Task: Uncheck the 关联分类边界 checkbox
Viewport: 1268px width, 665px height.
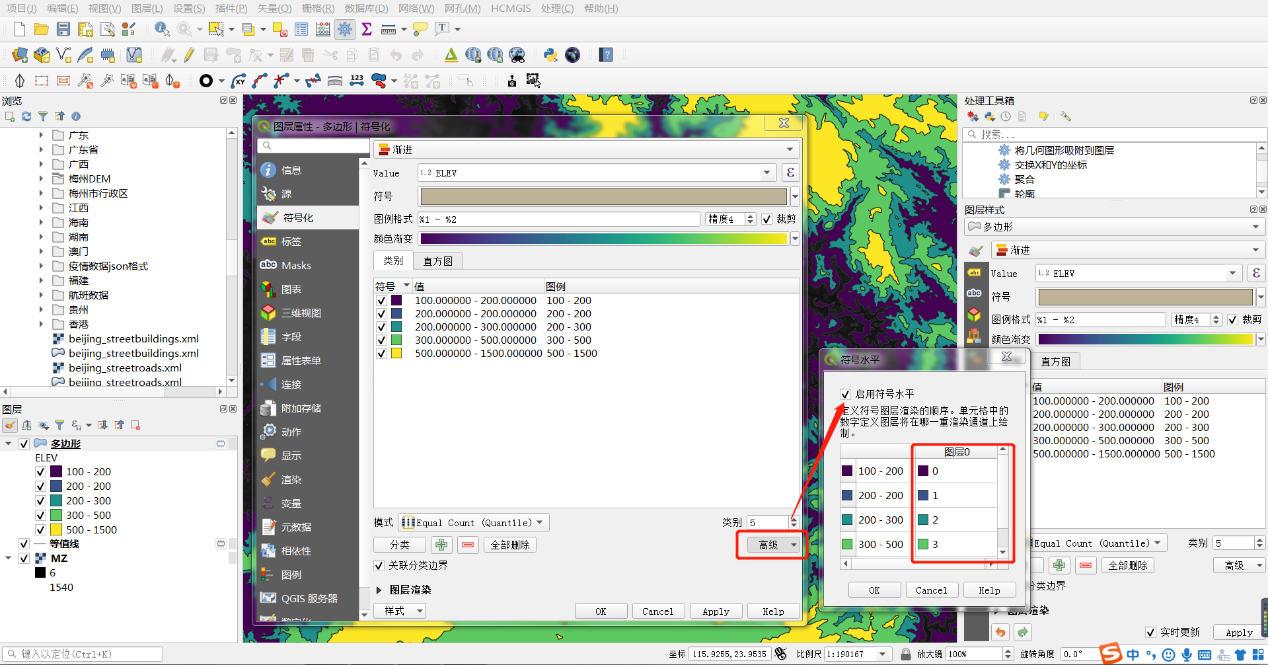Action: pyautogui.click(x=379, y=566)
